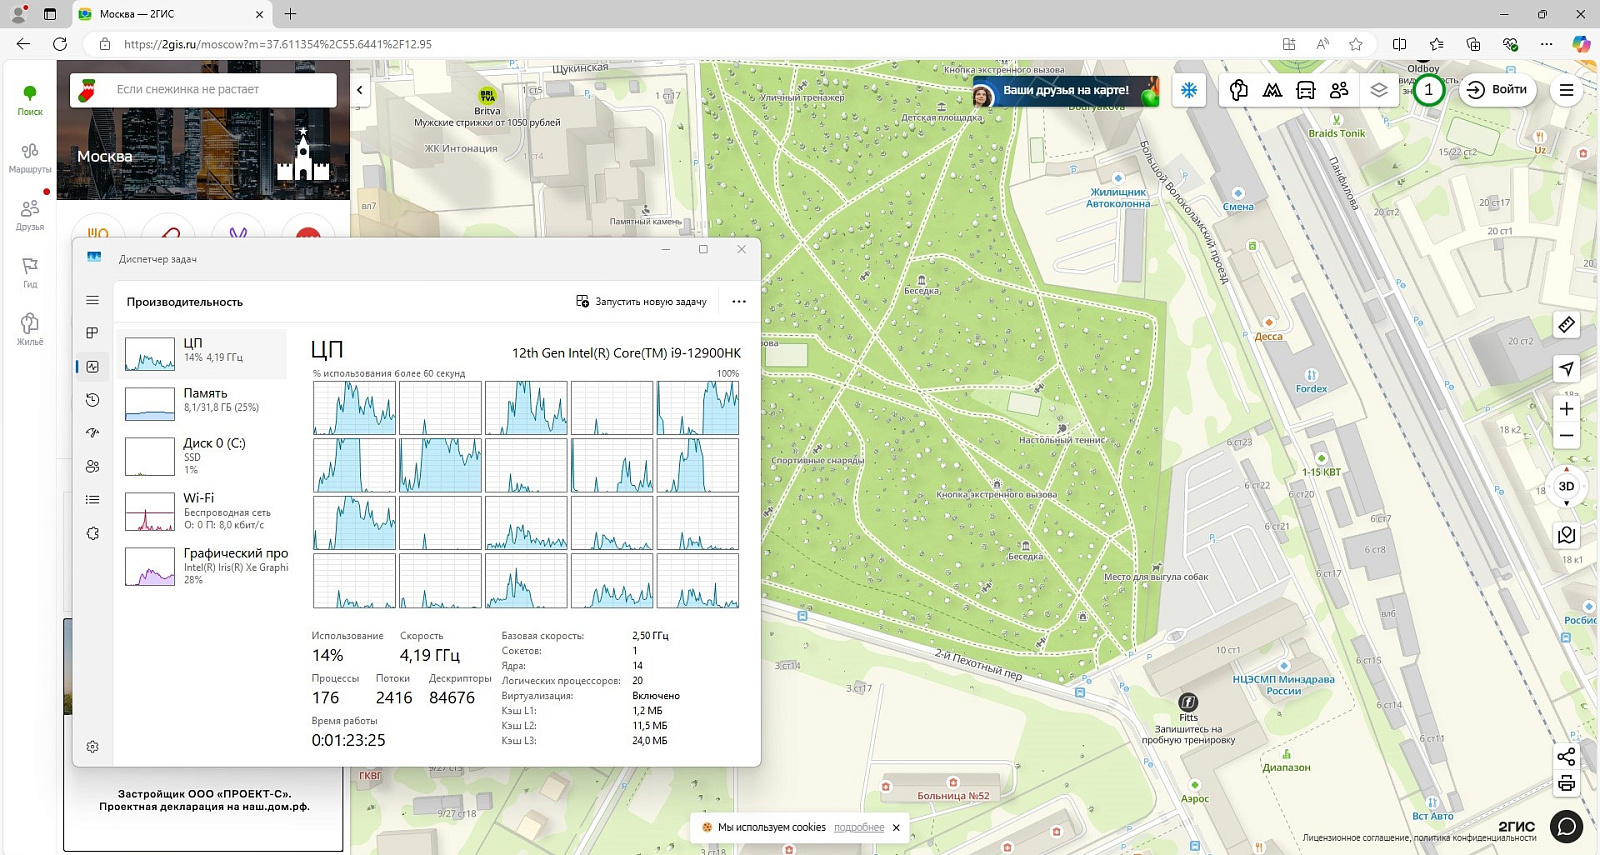Open Edge settings and more menu
The image size is (1600, 855).
point(1547,44)
